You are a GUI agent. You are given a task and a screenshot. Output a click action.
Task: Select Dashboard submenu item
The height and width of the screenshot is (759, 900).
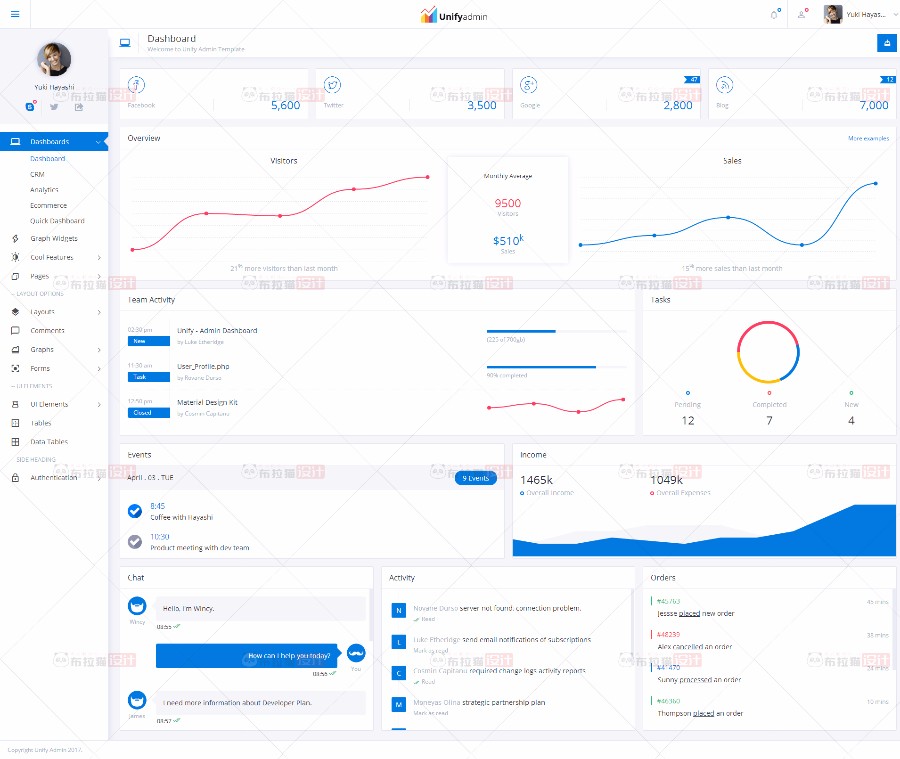(48, 158)
